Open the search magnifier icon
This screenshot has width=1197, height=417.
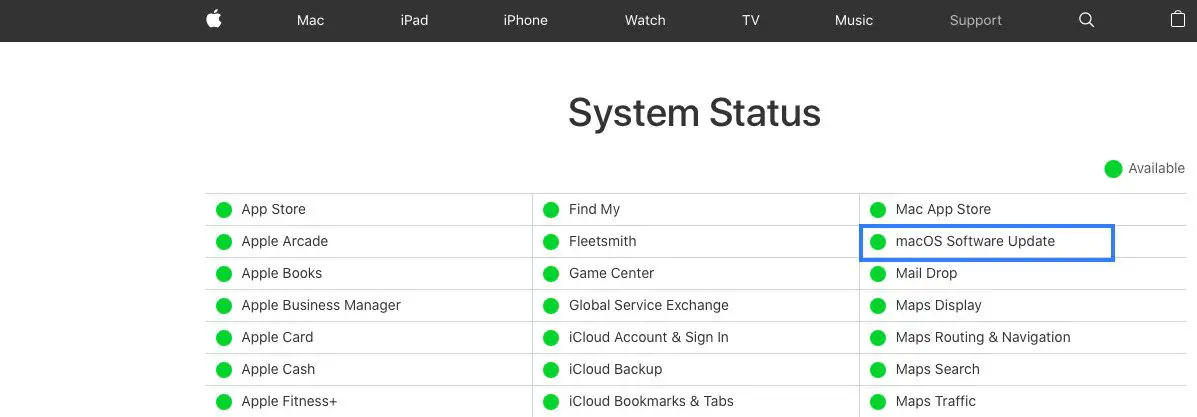tap(1087, 20)
